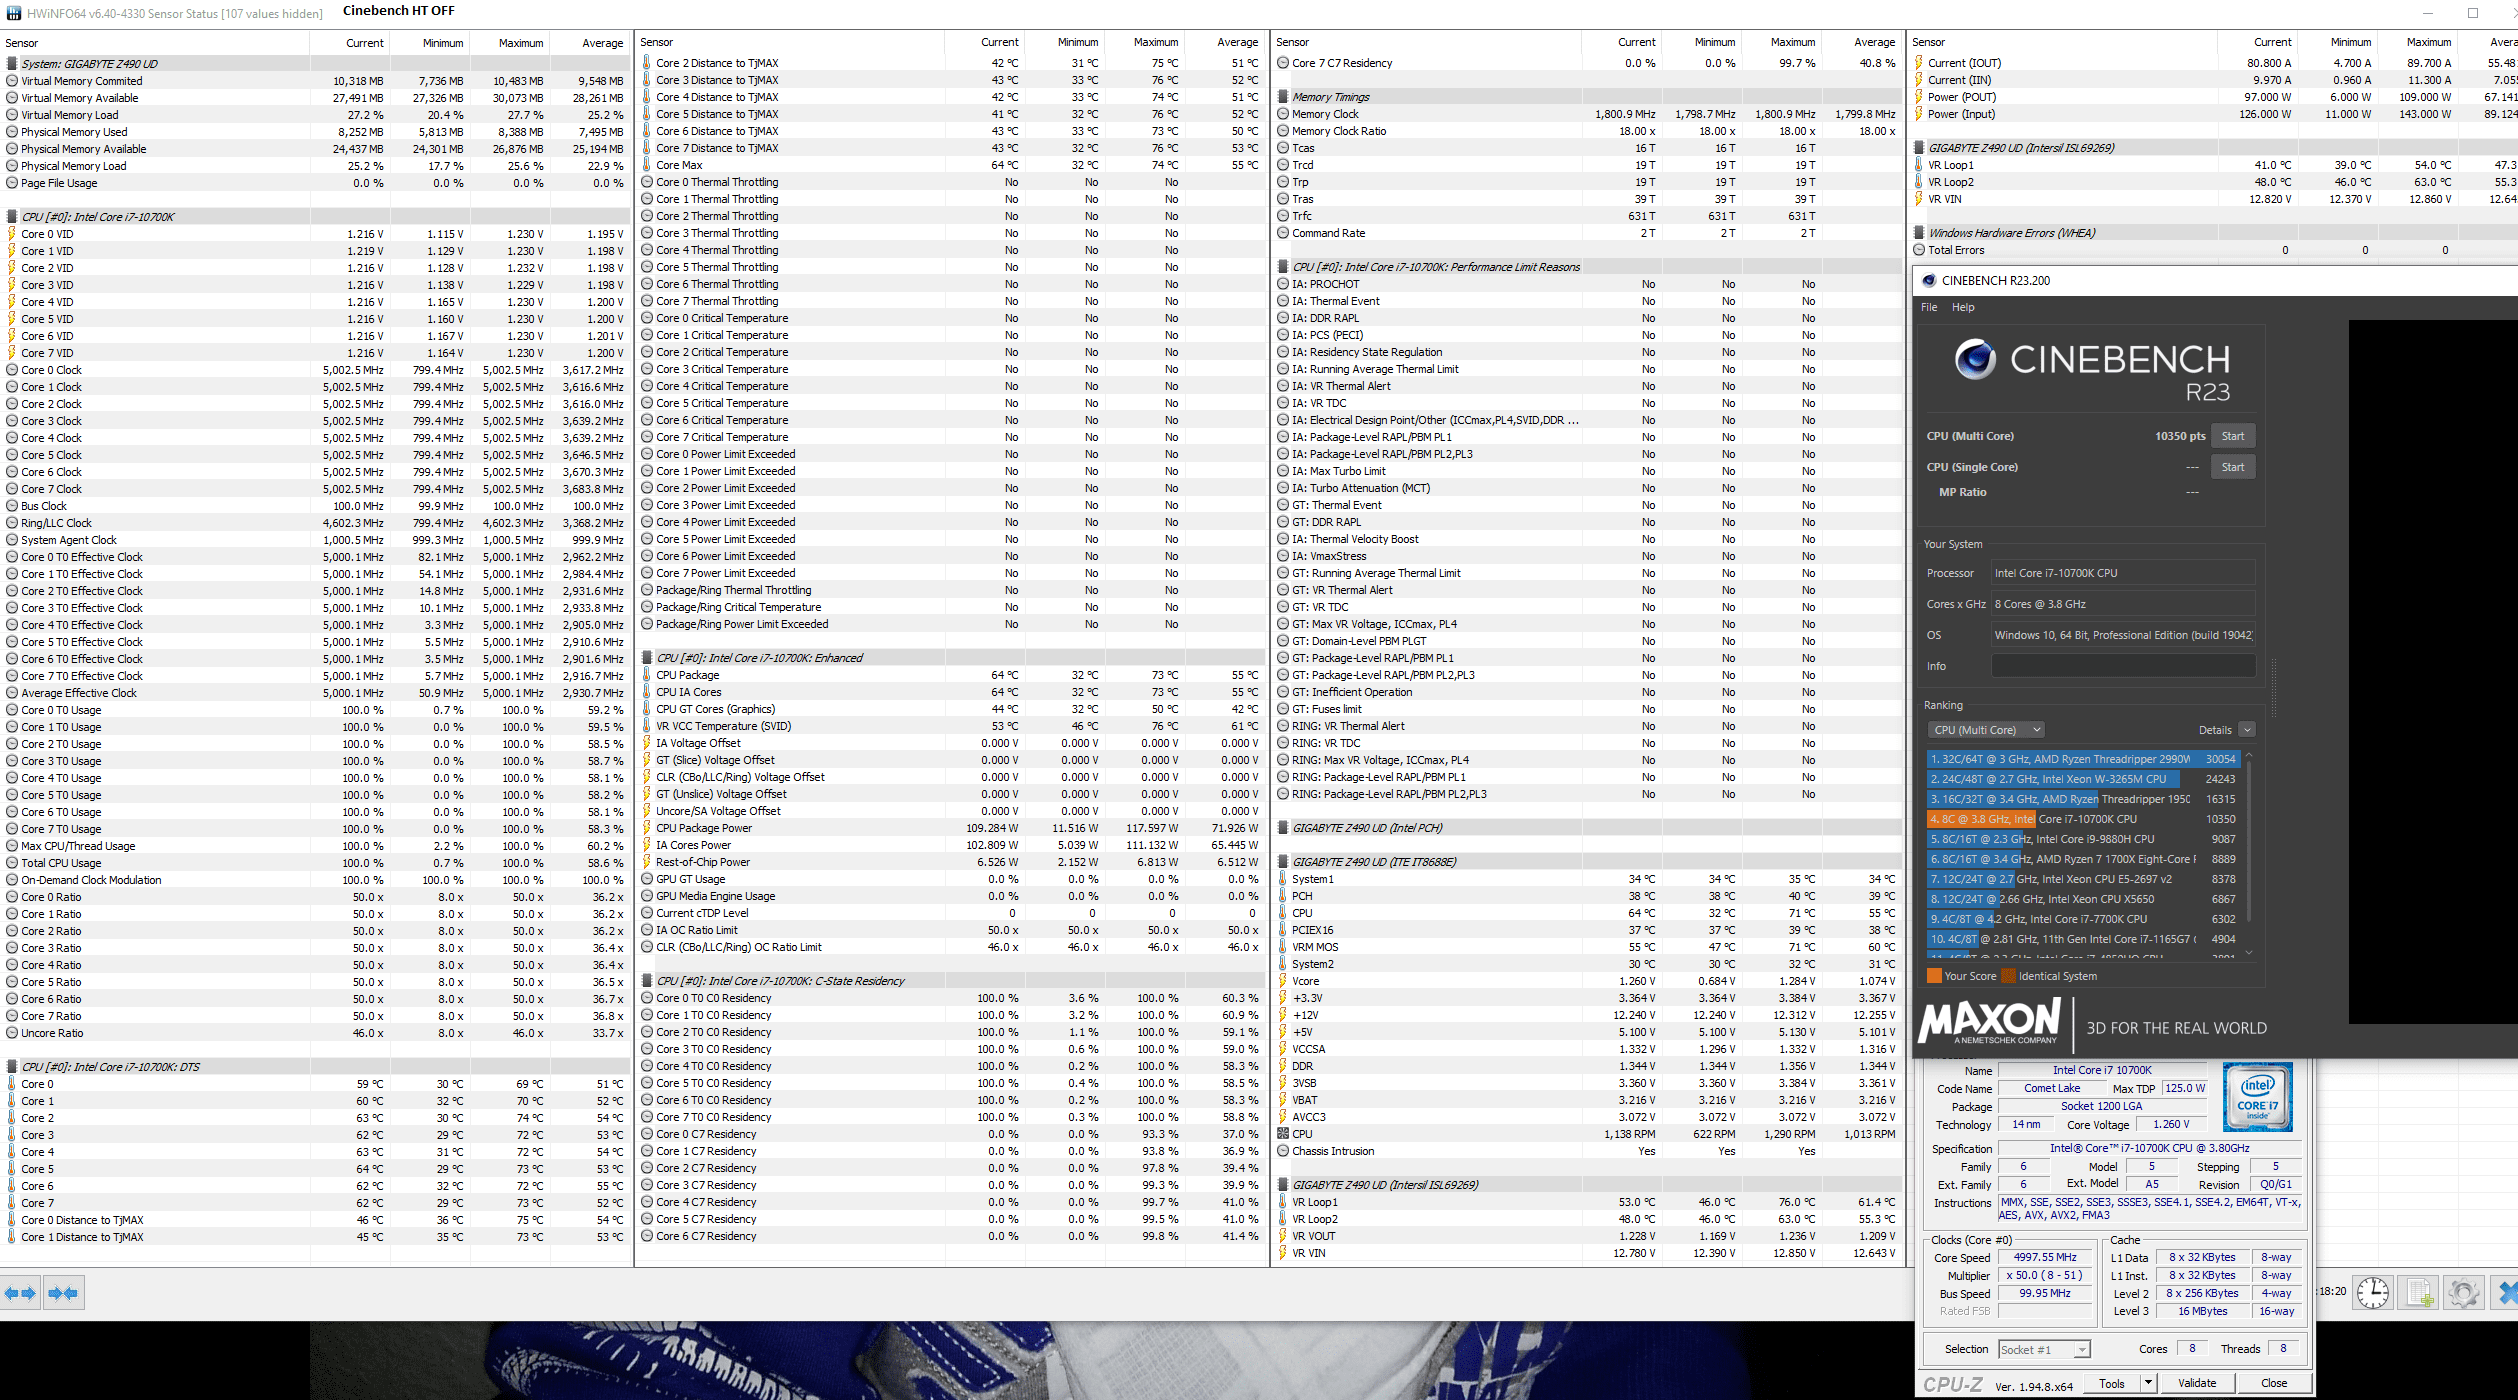
Task: Click the Vcore voltage icon
Action: (x=1283, y=981)
